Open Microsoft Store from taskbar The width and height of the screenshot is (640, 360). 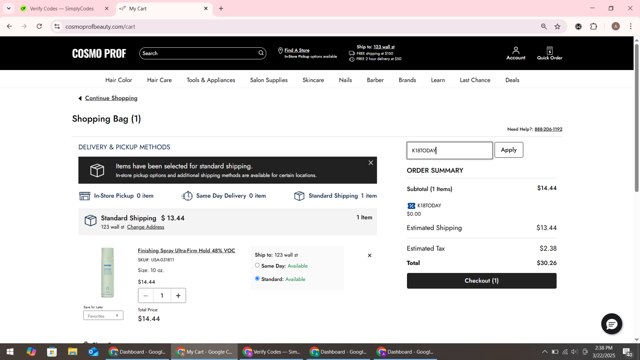(52, 352)
